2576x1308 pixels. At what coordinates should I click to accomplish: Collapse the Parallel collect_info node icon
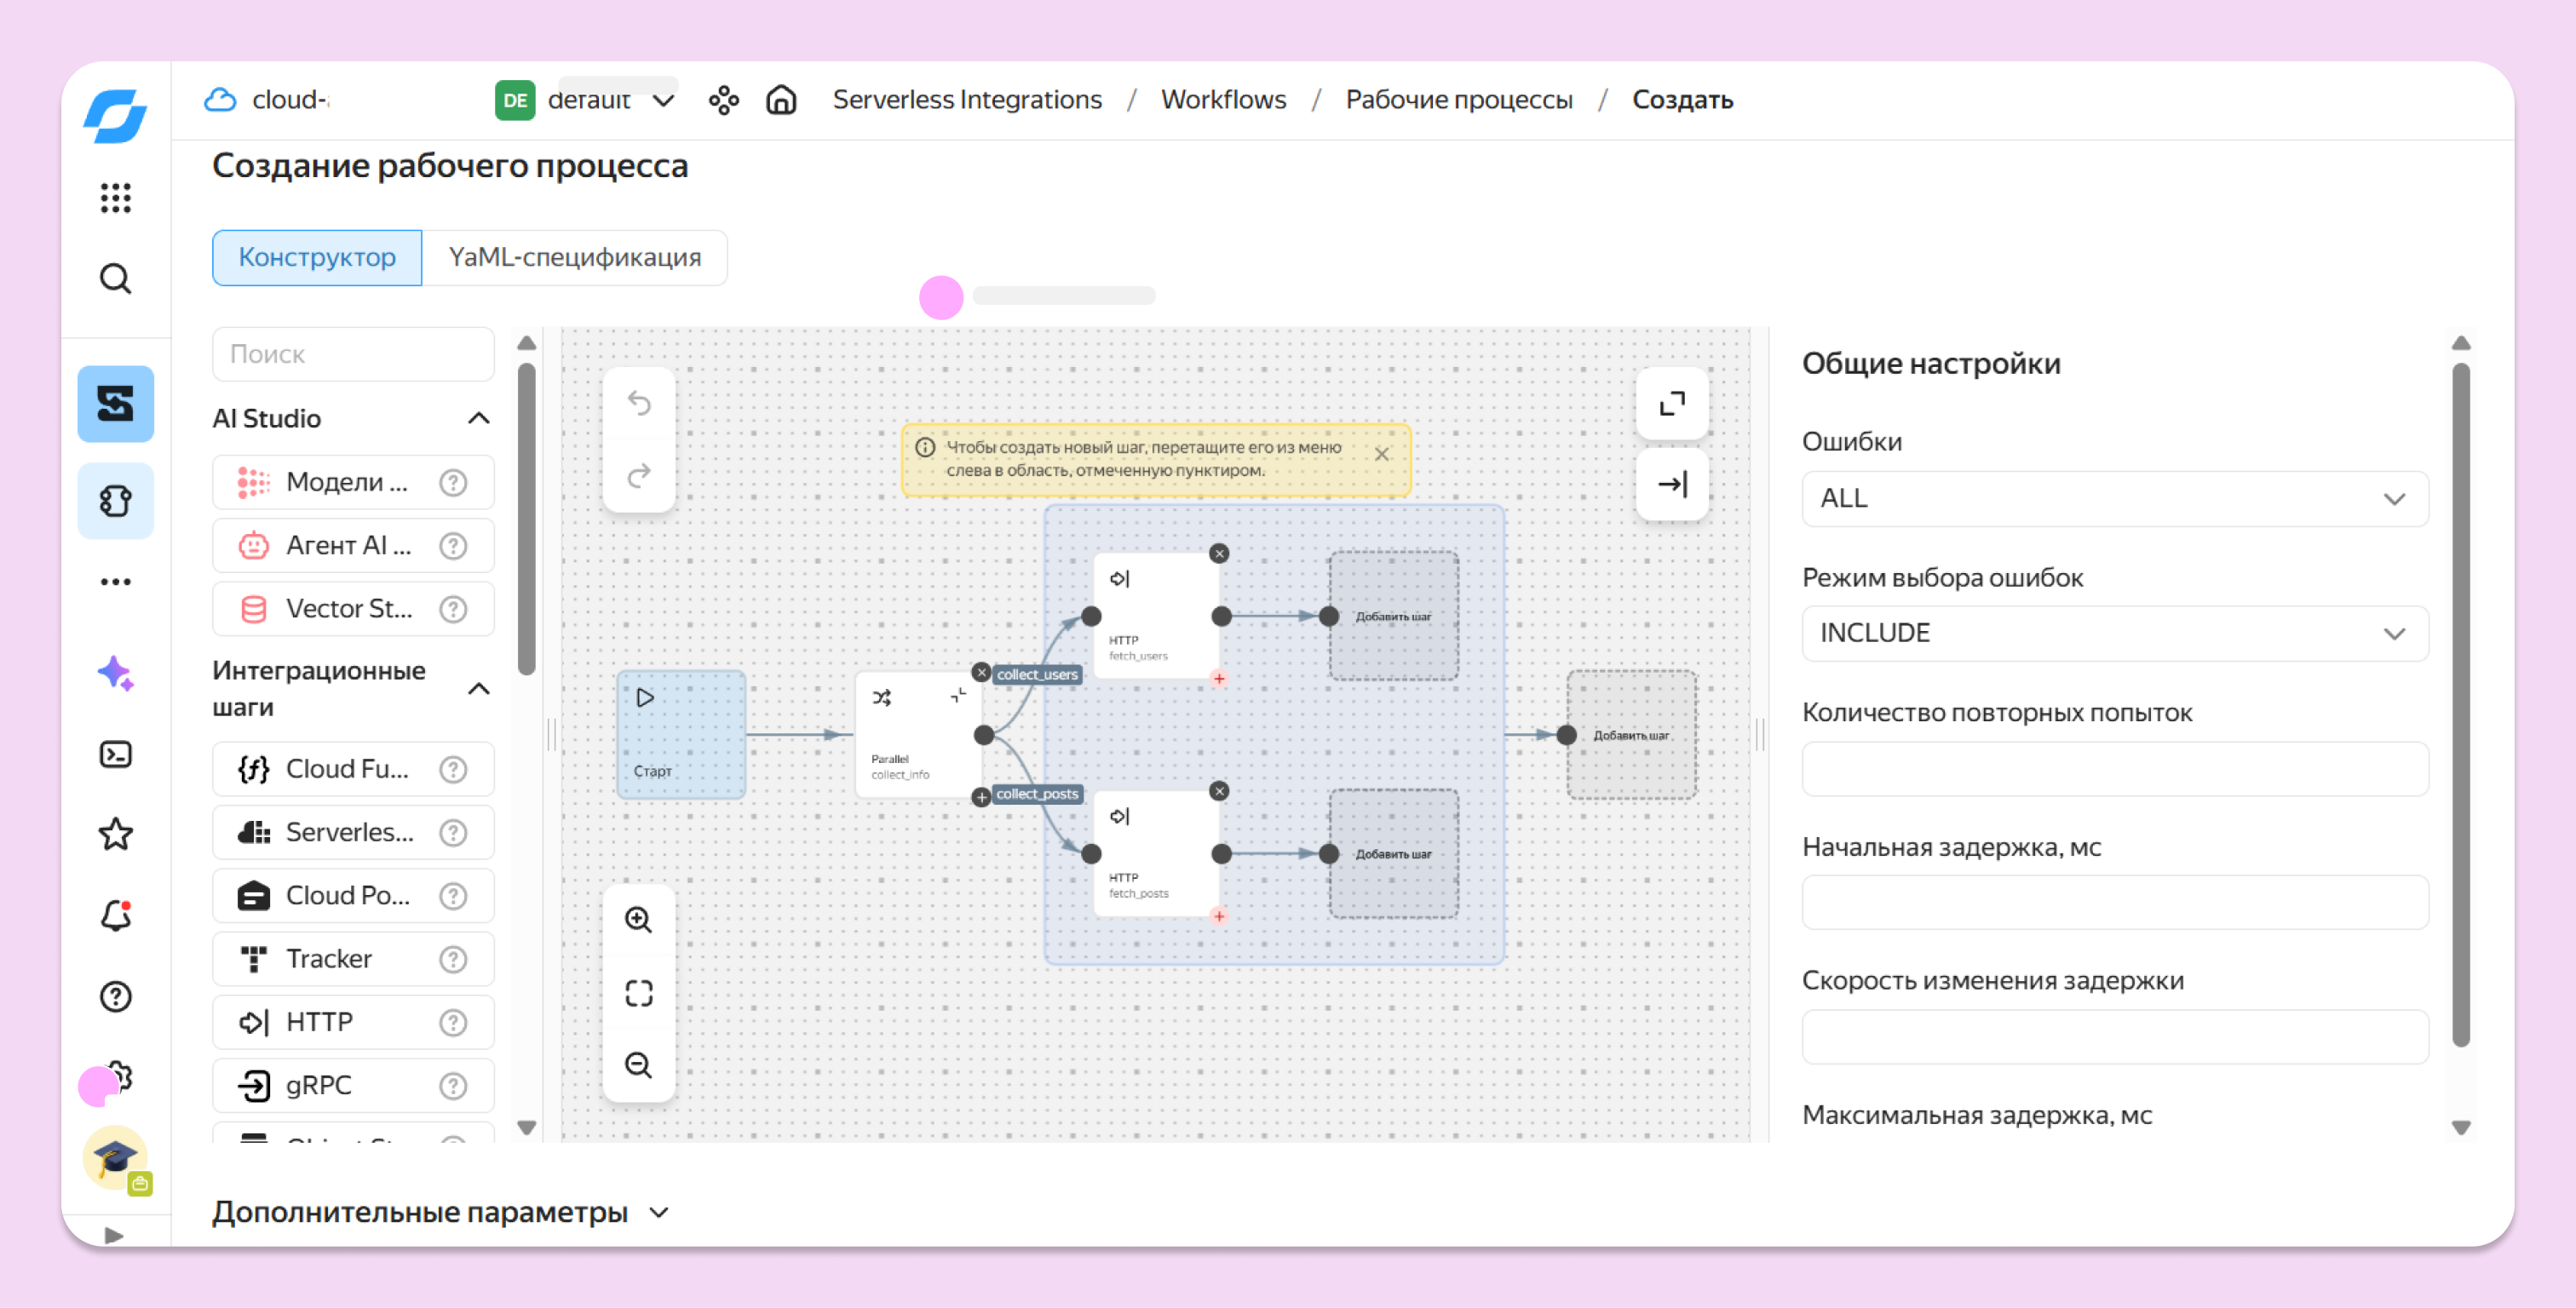click(958, 696)
